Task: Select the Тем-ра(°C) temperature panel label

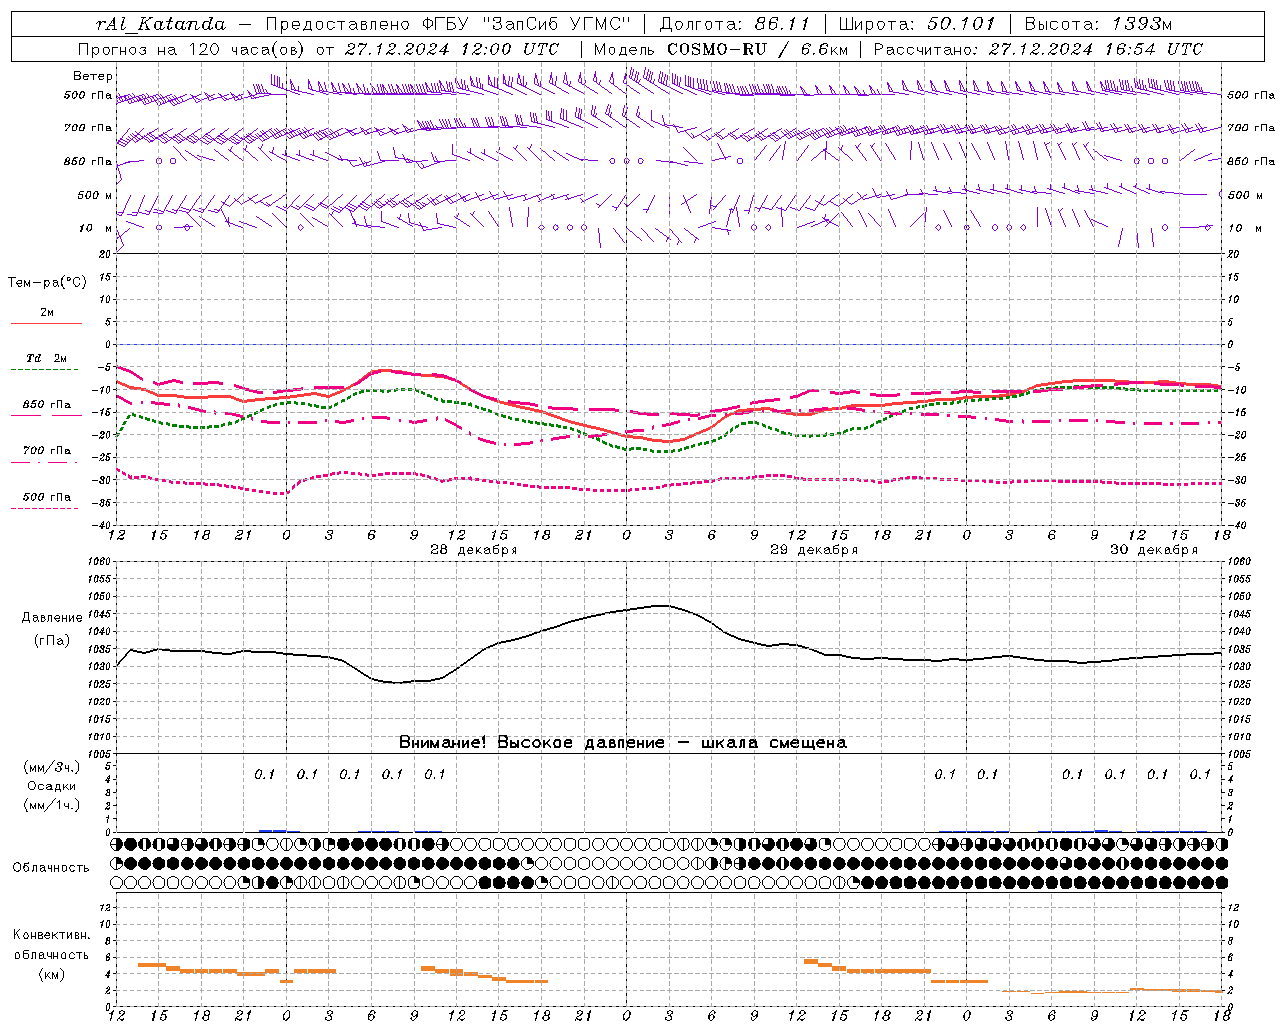Action: (x=47, y=283)
